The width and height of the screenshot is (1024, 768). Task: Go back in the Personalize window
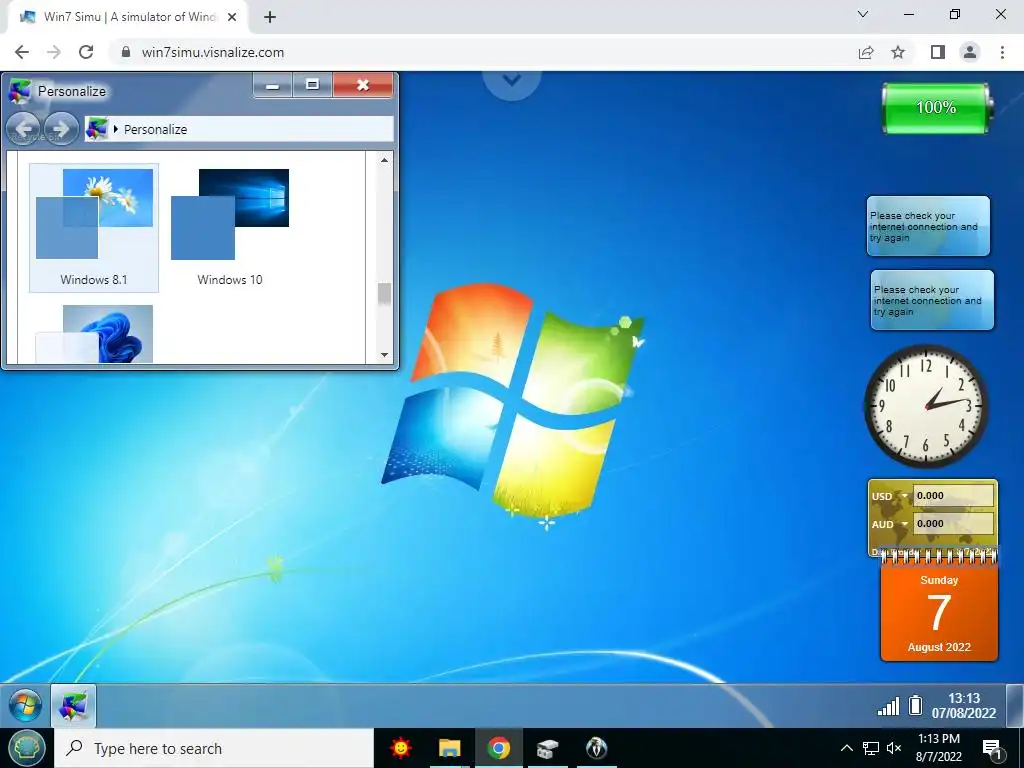[24, 129]
